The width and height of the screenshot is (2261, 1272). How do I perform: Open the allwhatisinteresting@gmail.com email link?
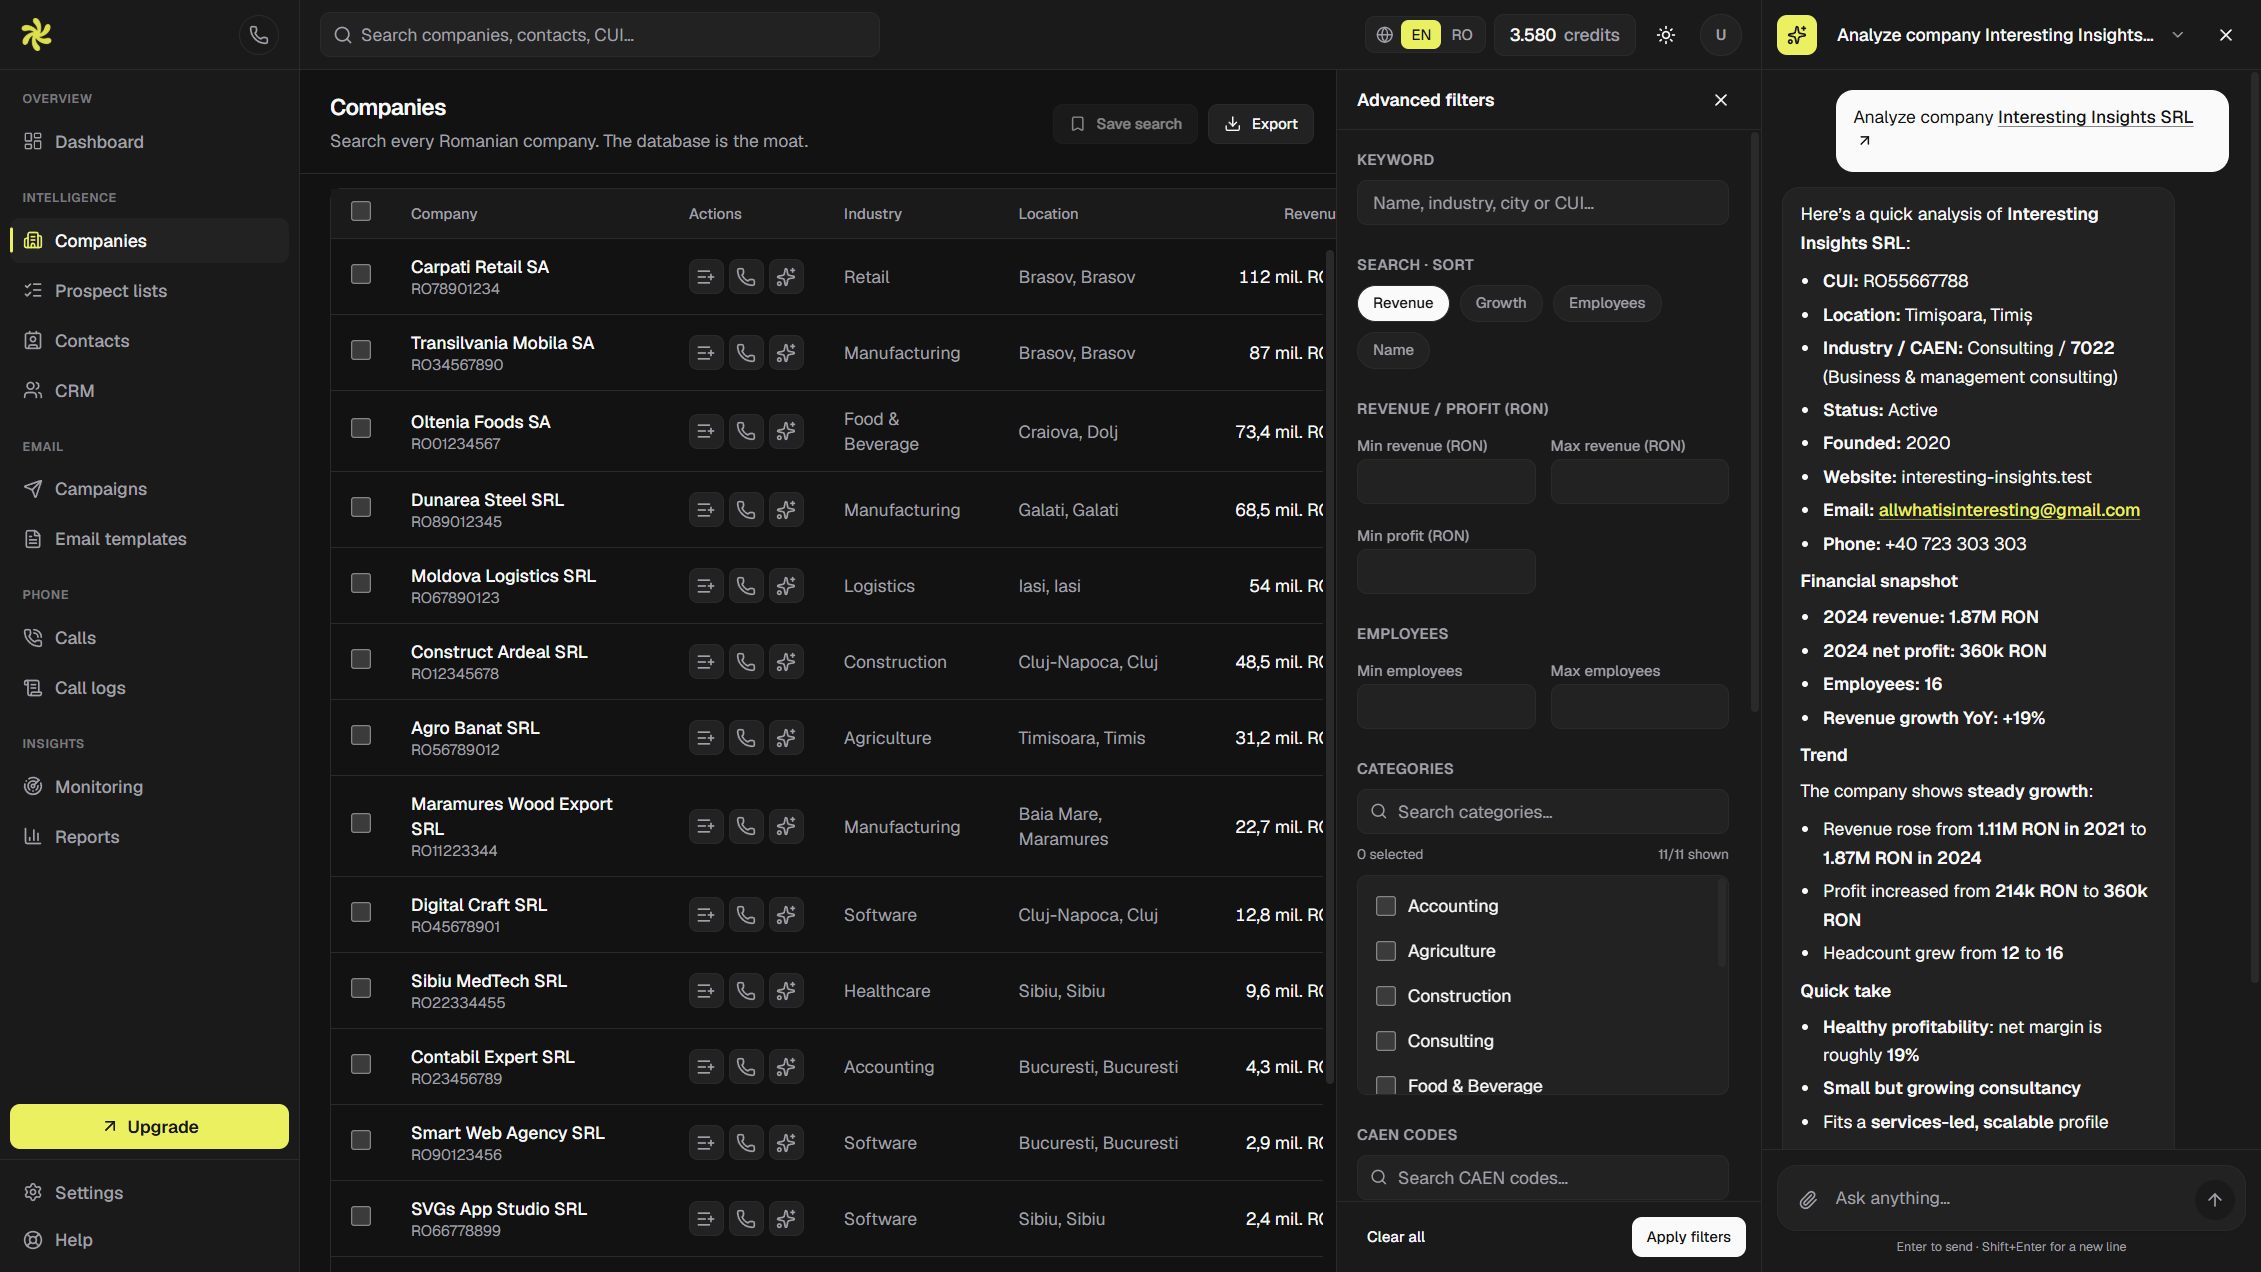(2008, 510)
